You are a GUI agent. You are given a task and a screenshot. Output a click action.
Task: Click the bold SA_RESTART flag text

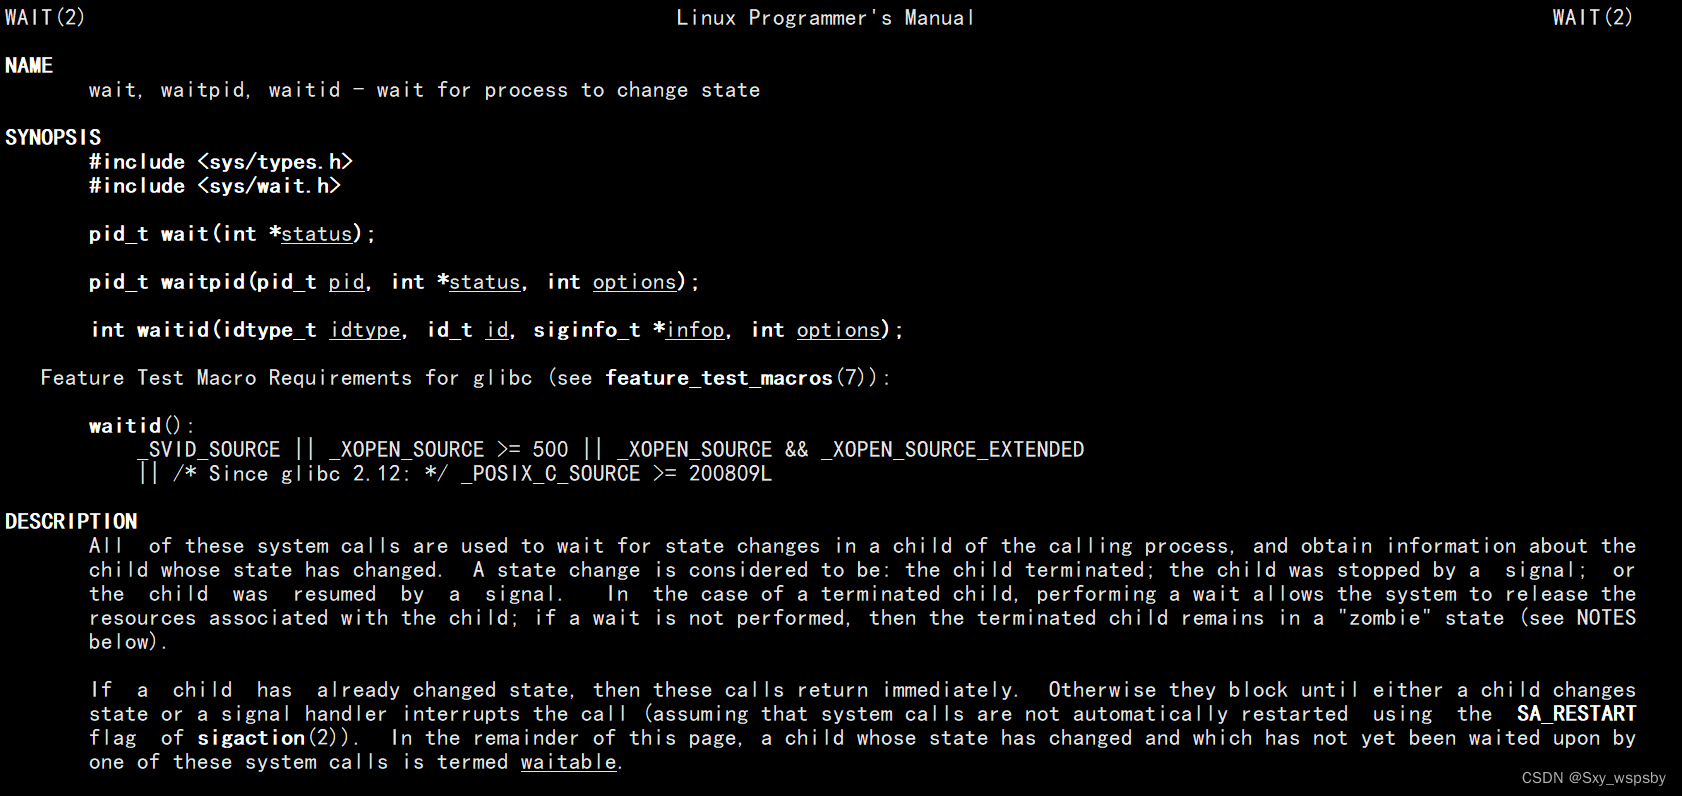click(x=1576, y=714)
